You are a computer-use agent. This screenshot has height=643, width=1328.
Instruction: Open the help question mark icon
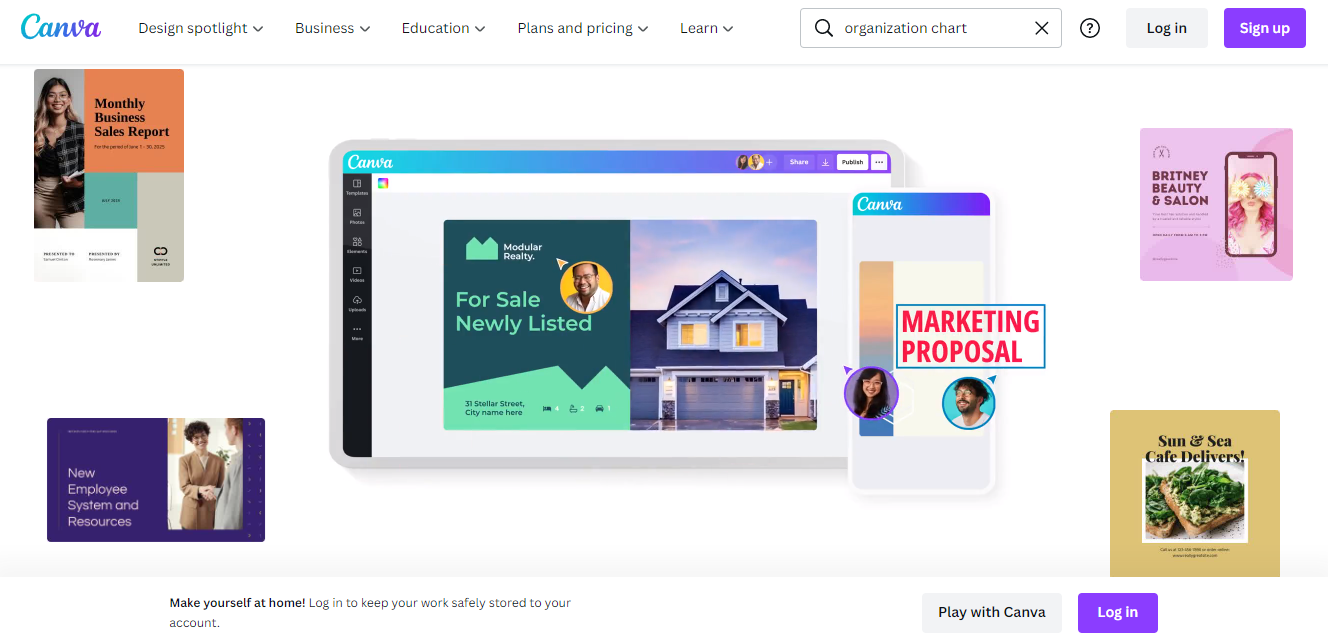[1090, 28]
